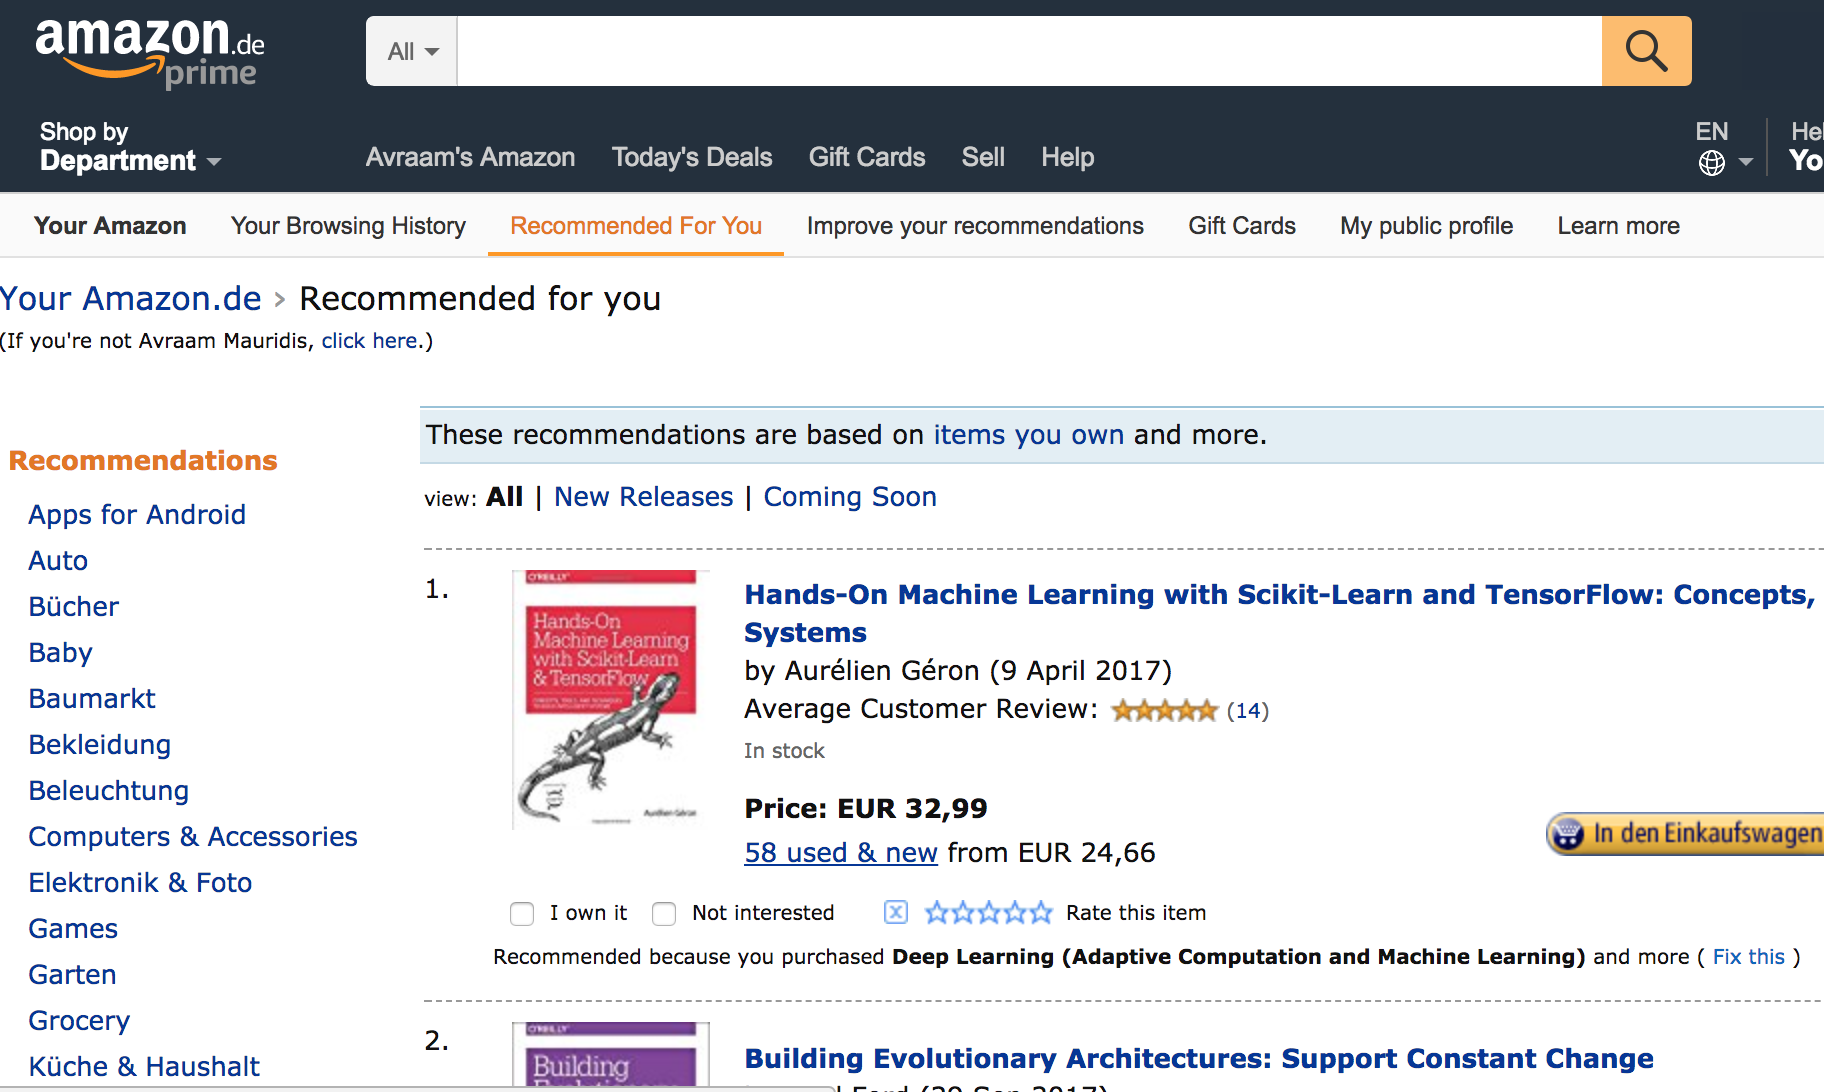
Task: Open the Amazon.de prime logo home link
Action: [150, 53]
